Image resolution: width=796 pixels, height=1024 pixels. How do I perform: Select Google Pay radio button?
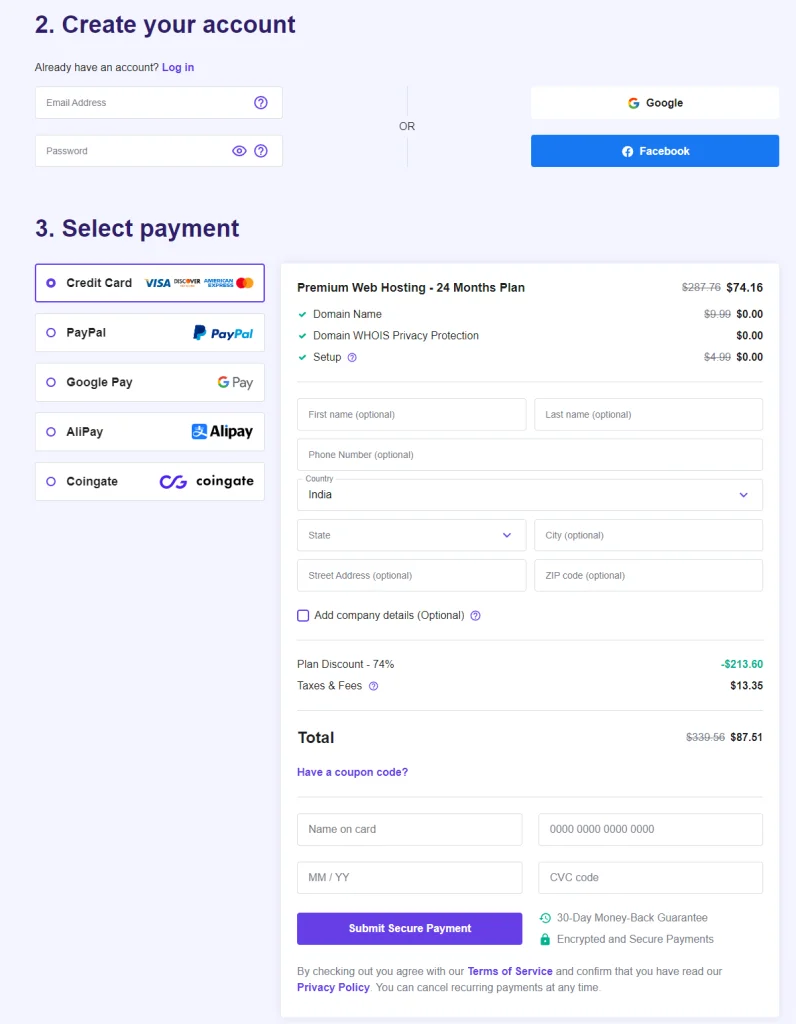(51, 383)
